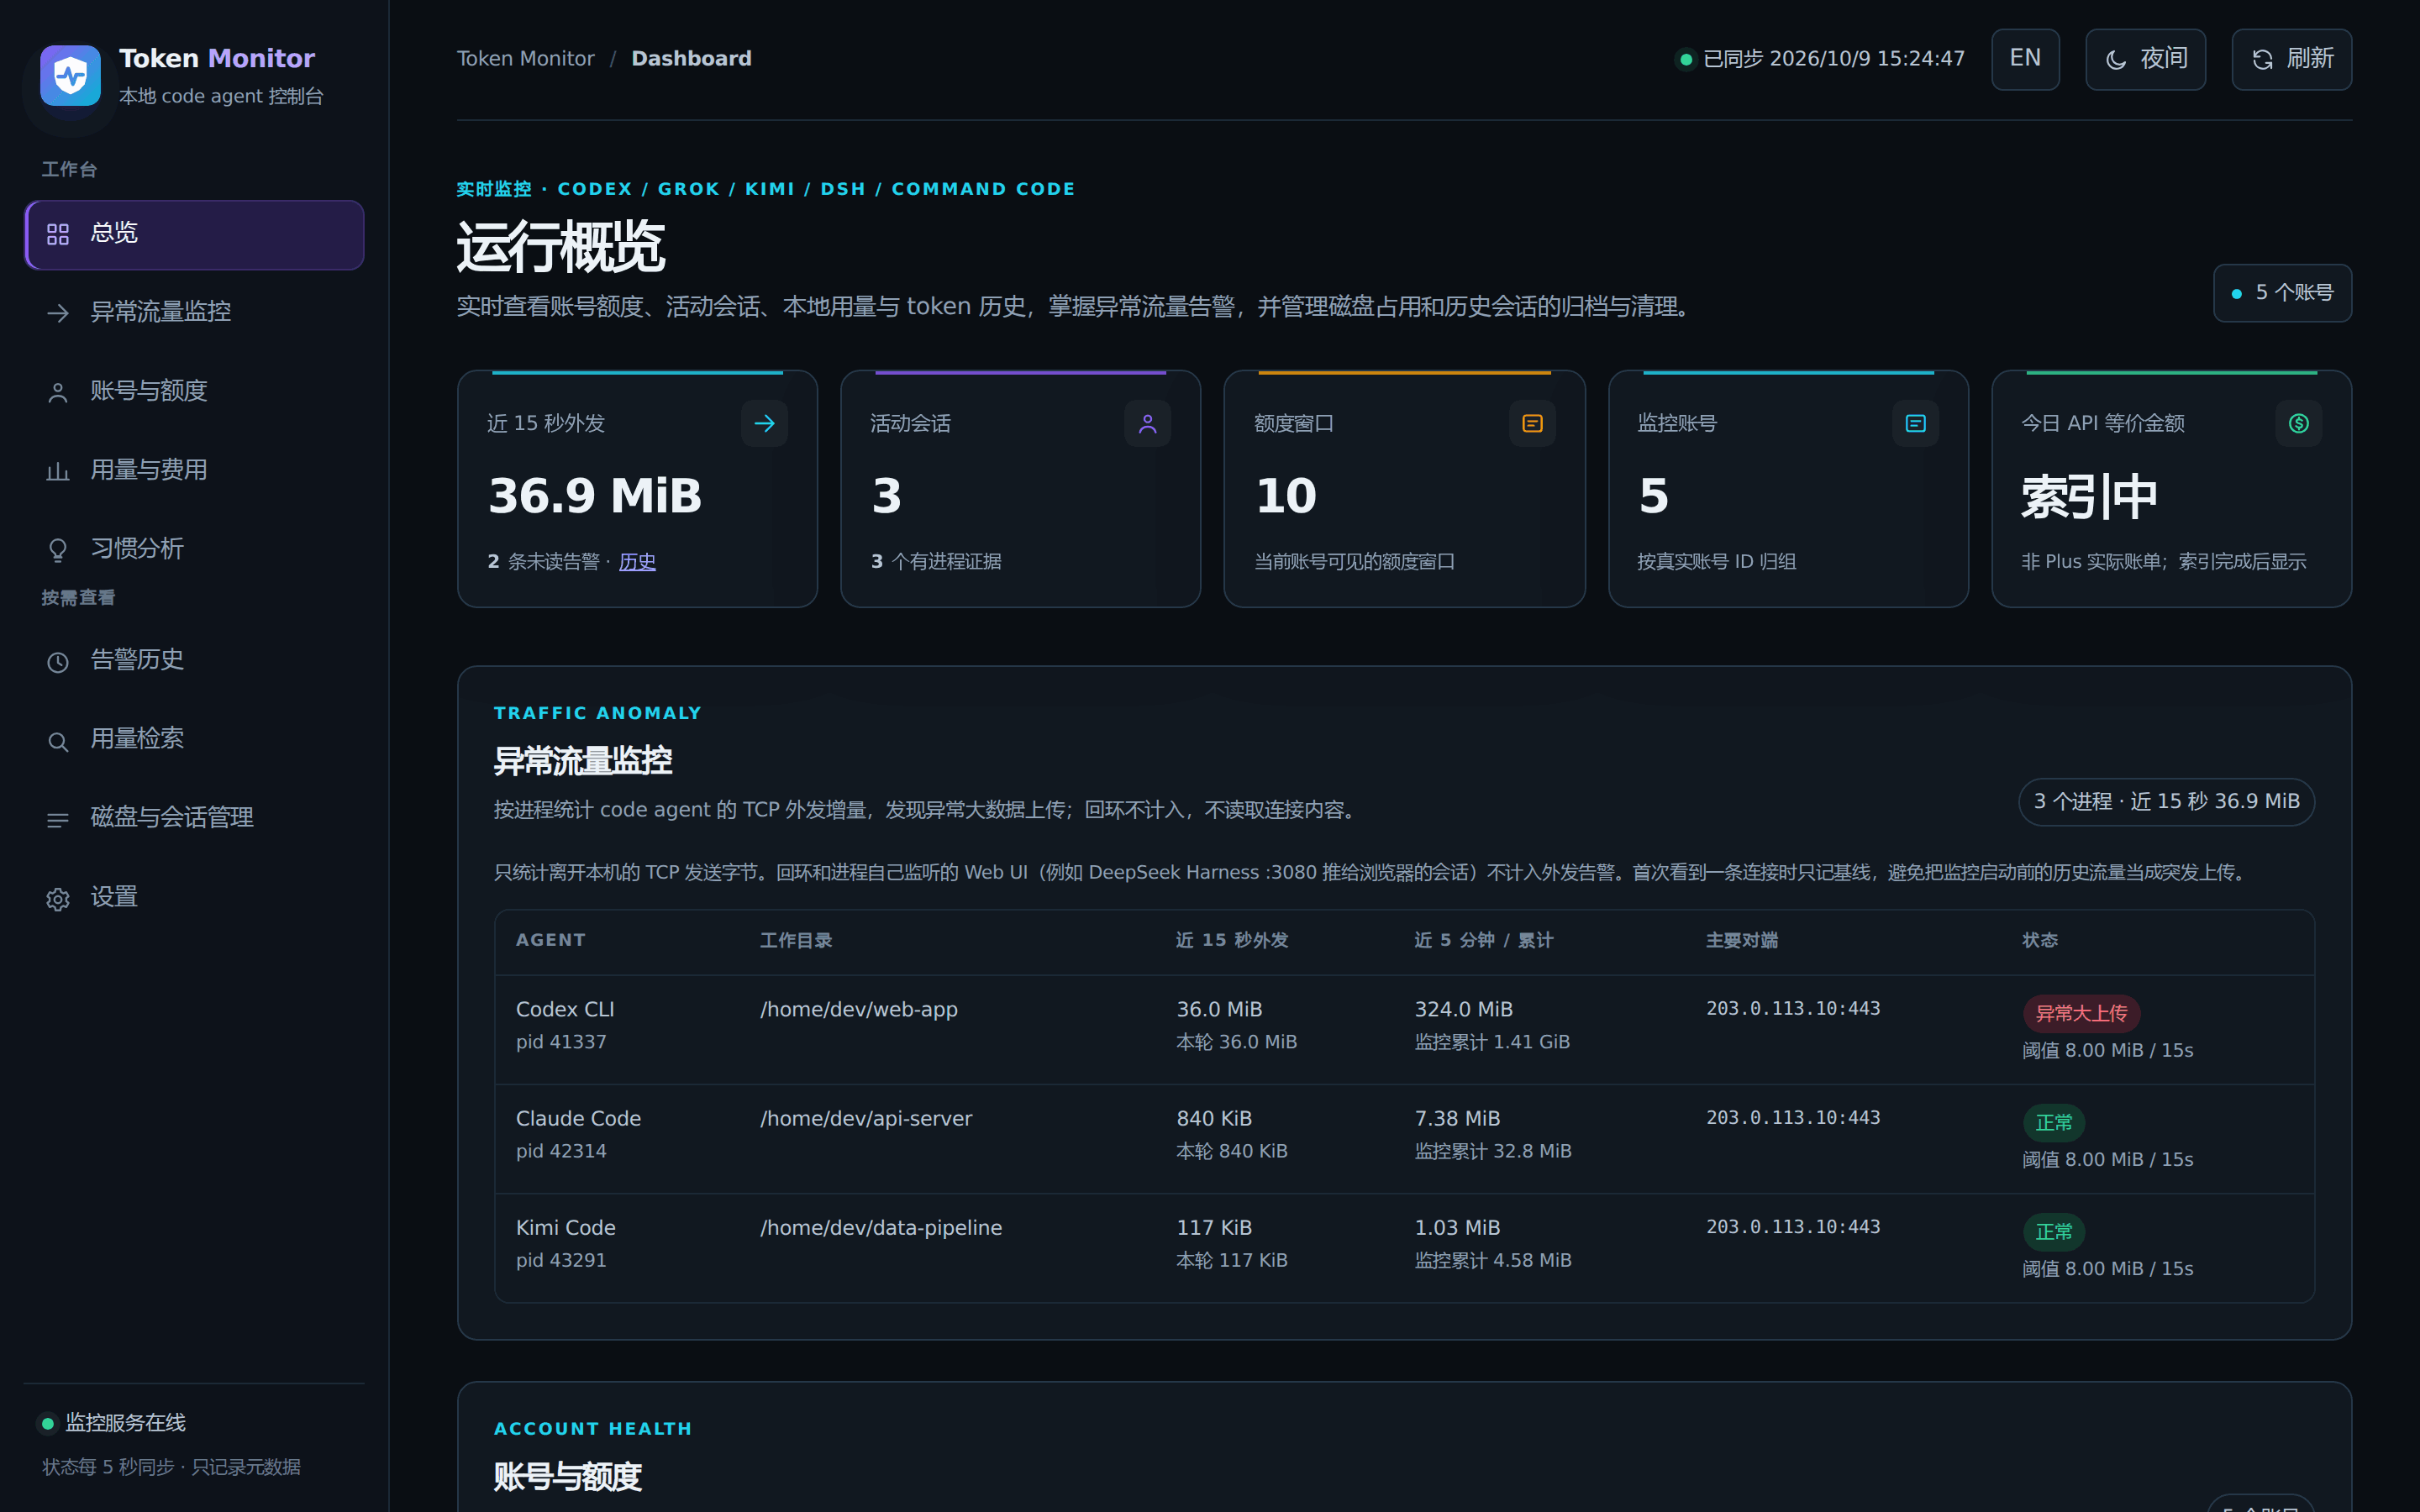Click the Codex CLI agent cell

pyautogui.click(x=565, y=1010)
